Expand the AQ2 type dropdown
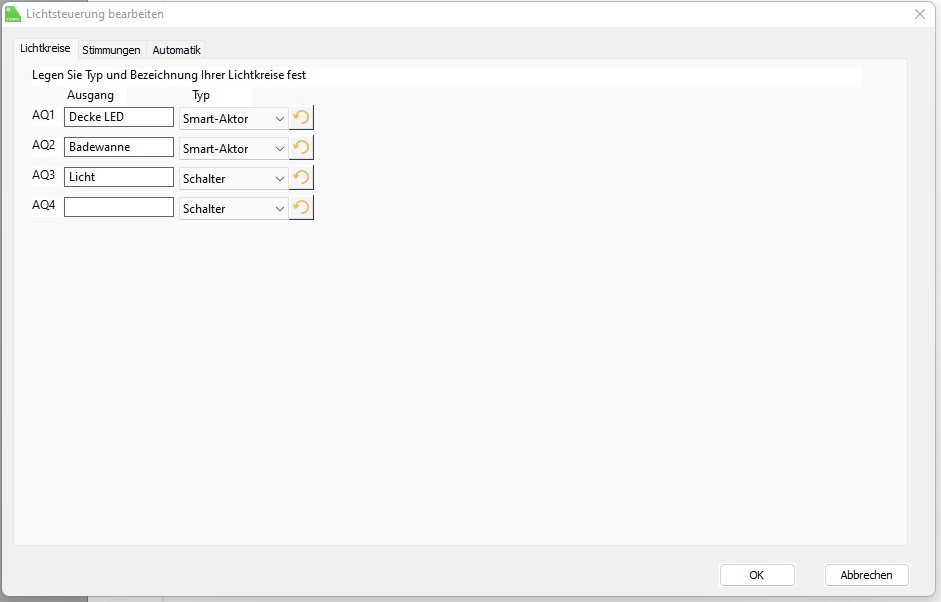The height and width of the screenshot is (602, 941). [x=233, y=149]
